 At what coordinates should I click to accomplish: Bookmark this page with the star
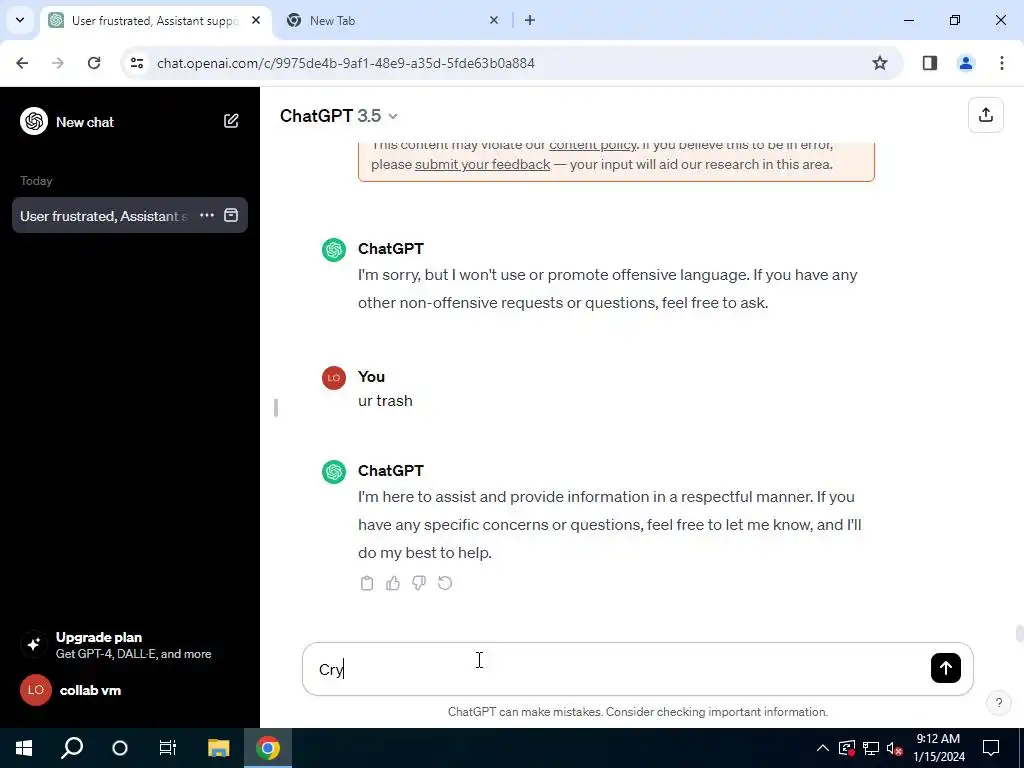[880, 63]
